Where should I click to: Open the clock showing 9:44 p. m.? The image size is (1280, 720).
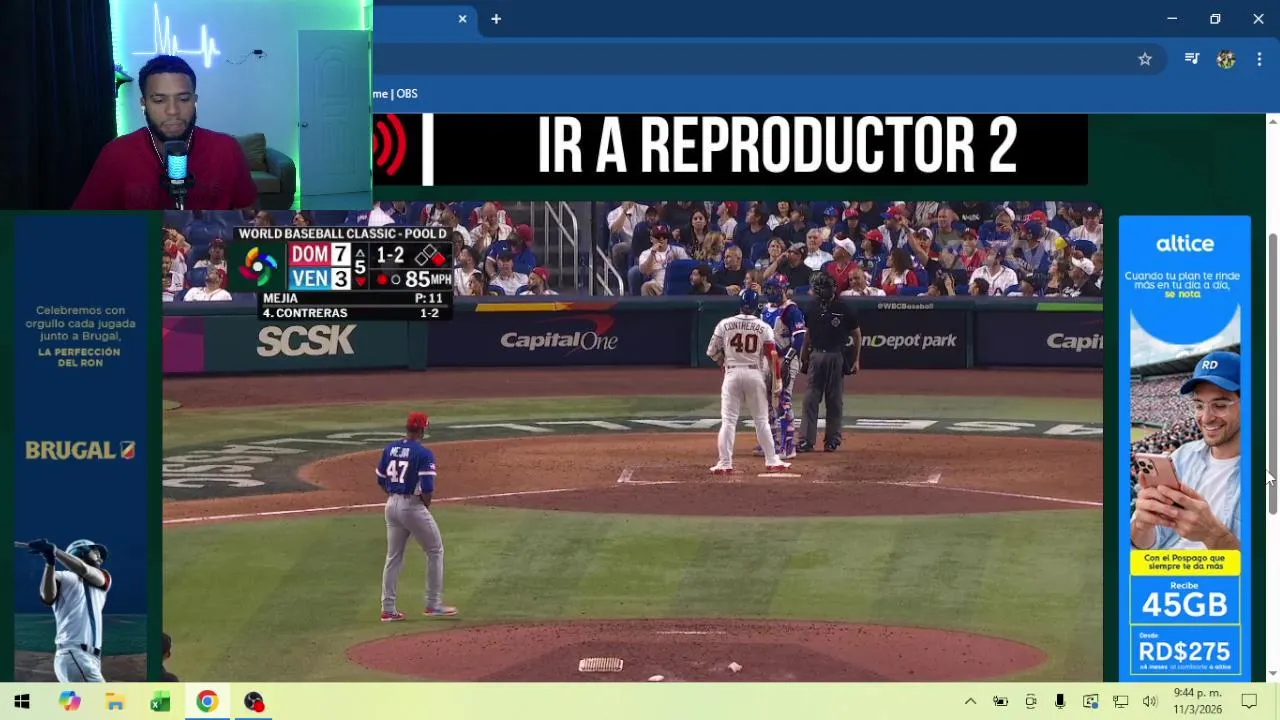click(1198, 701)
